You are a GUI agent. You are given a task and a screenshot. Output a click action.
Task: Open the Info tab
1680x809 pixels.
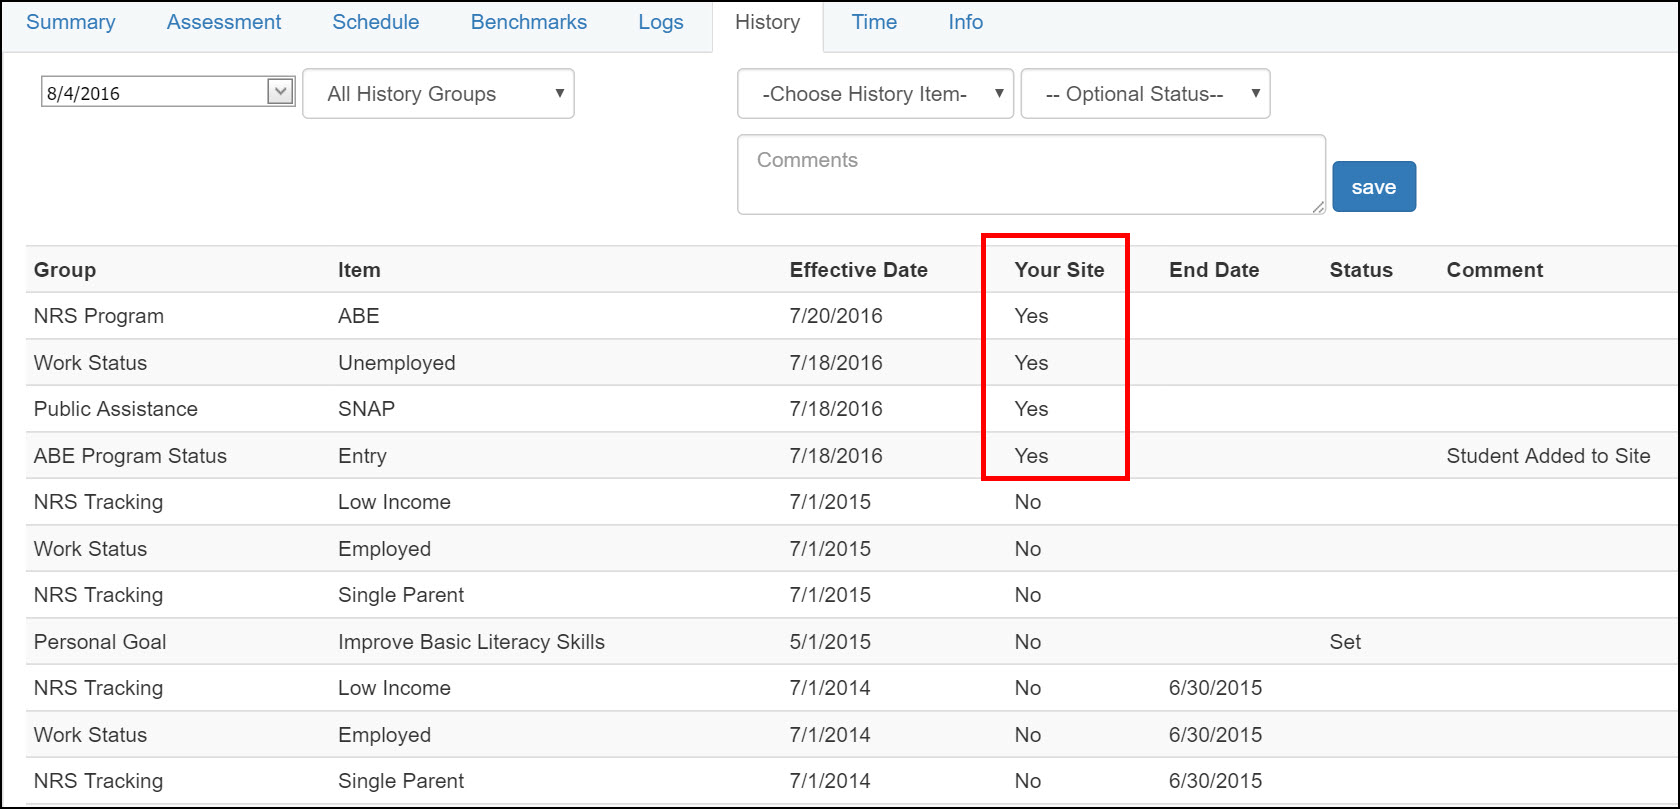(x=965, y=22)
